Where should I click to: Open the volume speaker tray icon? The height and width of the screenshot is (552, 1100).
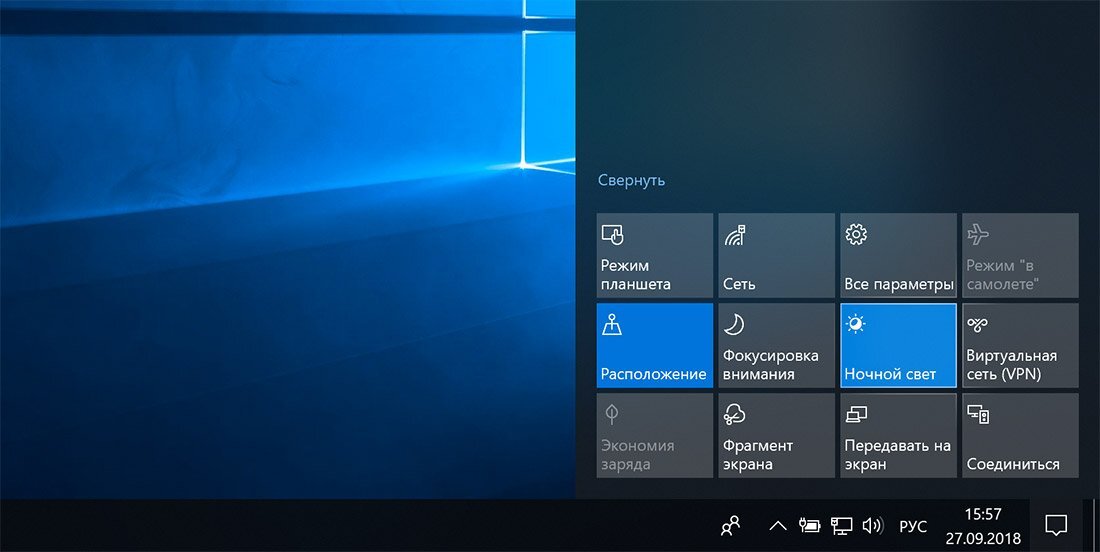pyautogui.click(x=873, y=525)
